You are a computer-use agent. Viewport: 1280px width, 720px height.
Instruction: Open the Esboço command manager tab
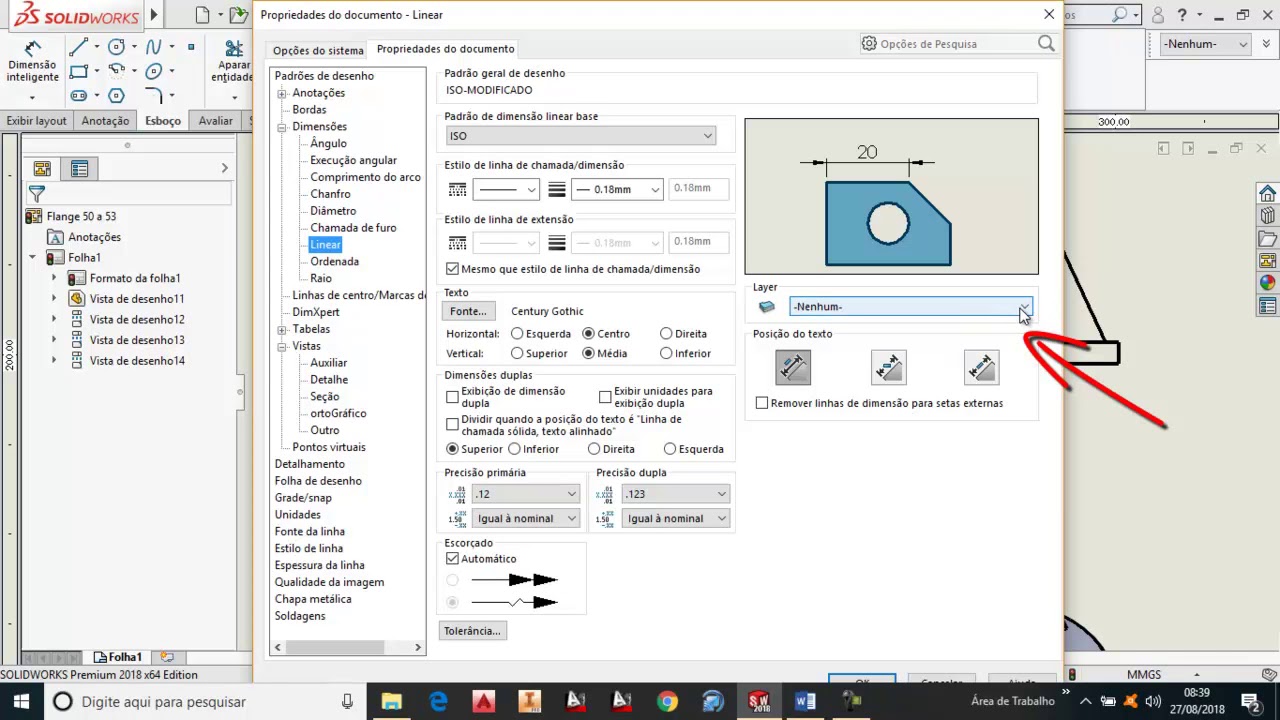162,121
